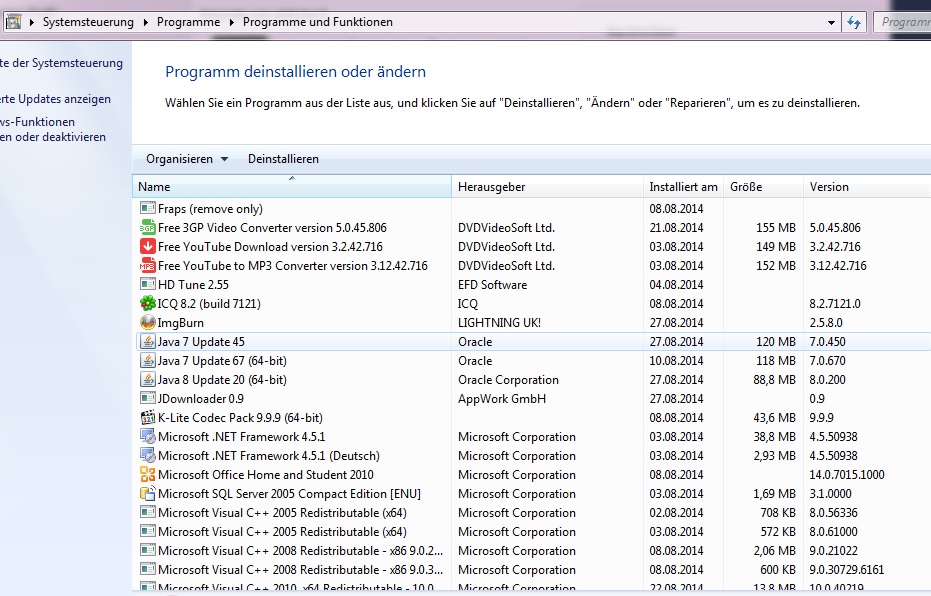
Task: Expand the arrow after Systemsteuerung breadcrumb
Action: pos(145,23)
